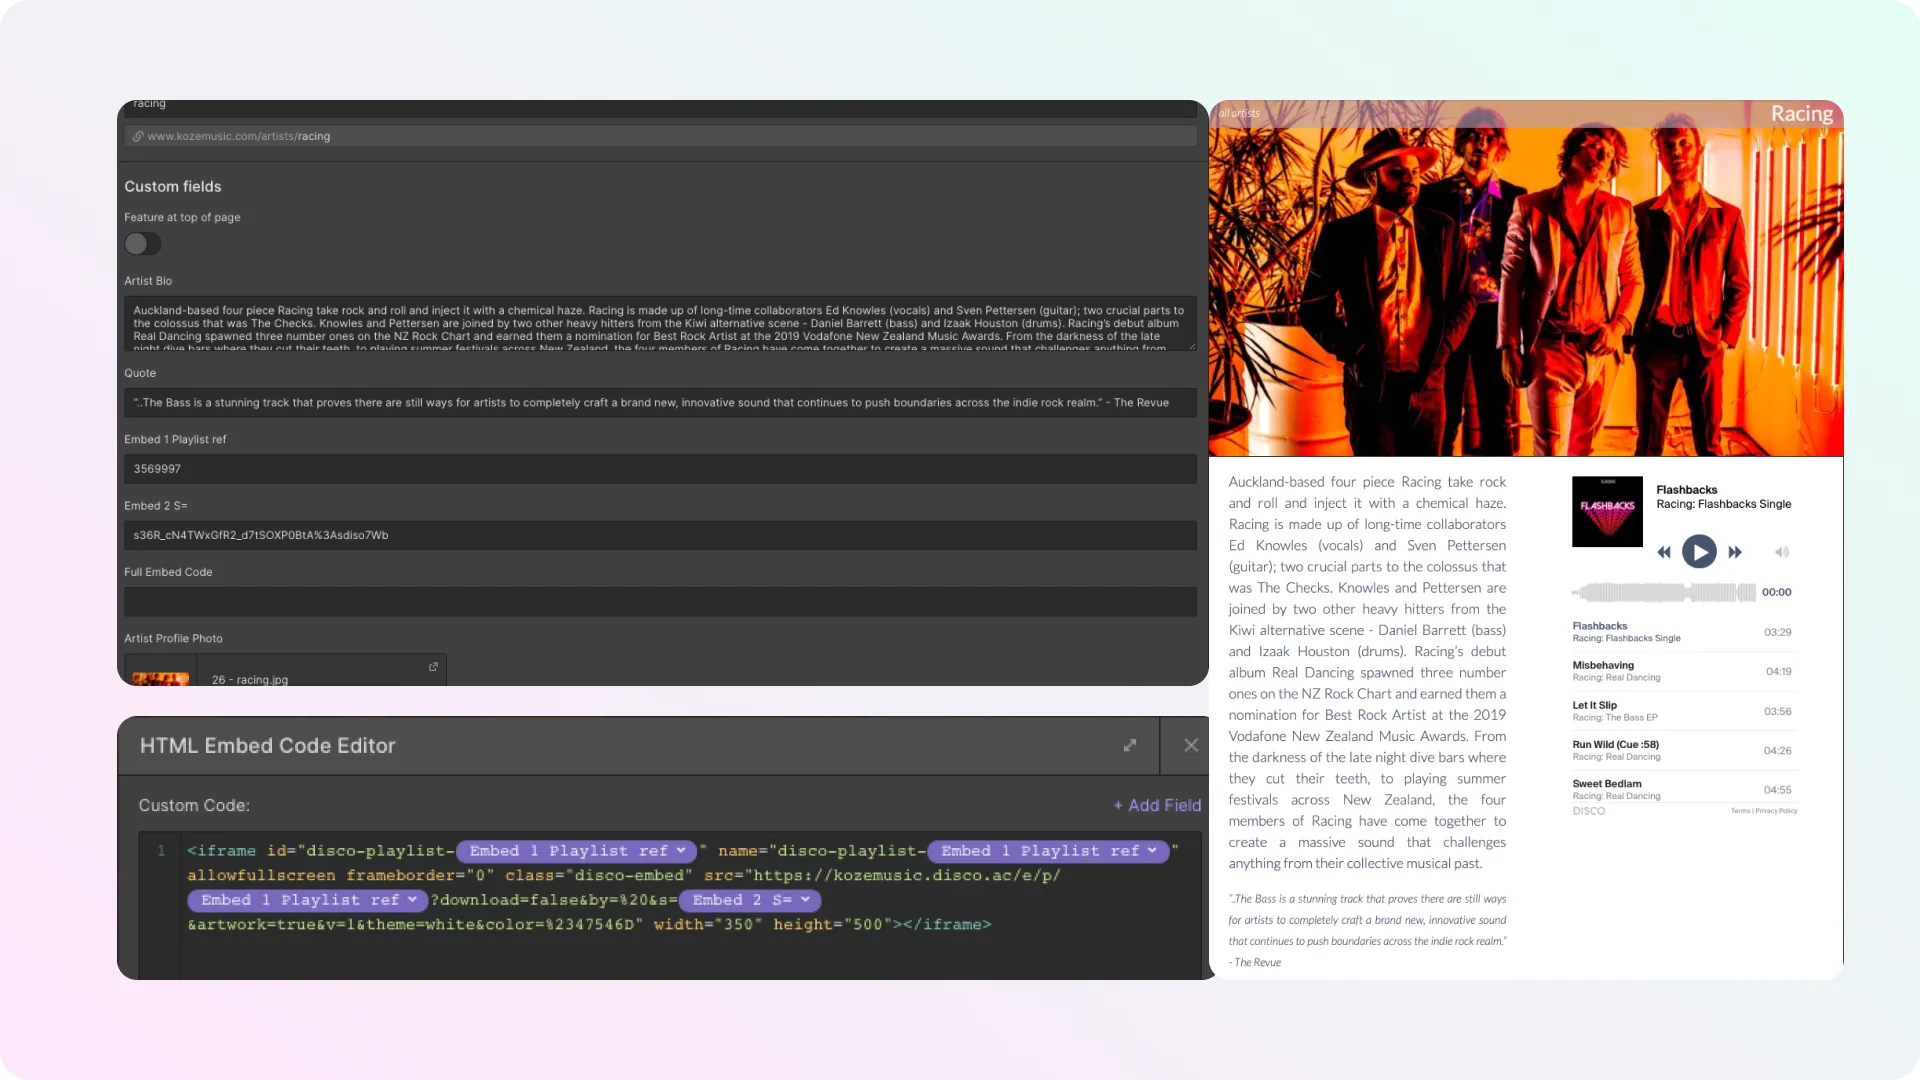Open first Embed 1 Playlist ref dropdown
Viewport: 1920px width, 1080px height.
tap(680, 851)
